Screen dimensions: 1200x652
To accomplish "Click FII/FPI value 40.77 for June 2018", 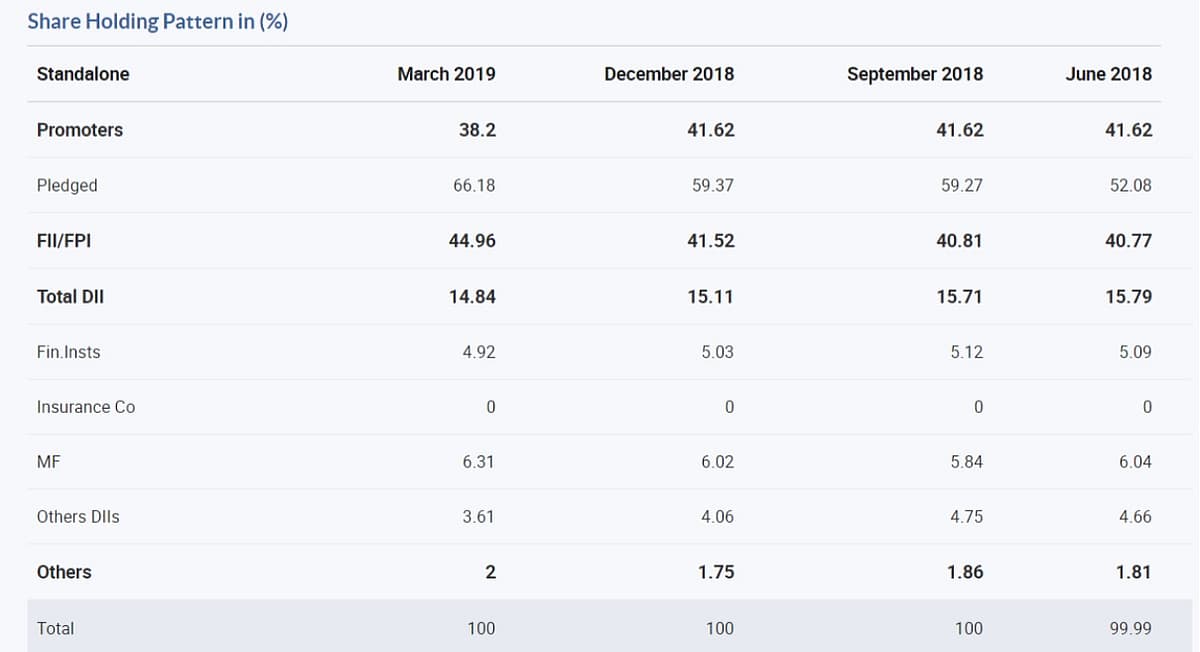I will pos(1128,241).
